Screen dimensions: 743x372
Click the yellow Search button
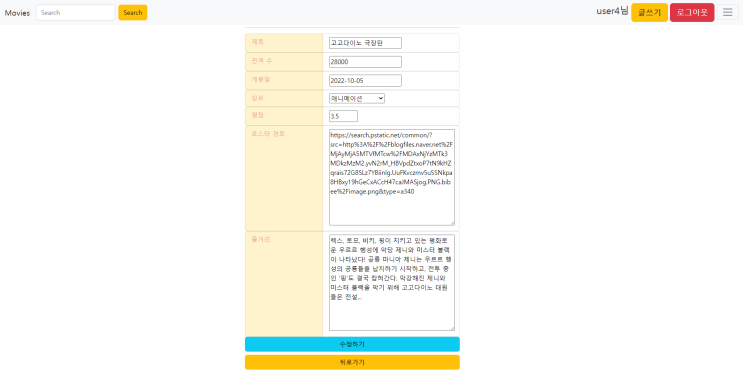point(133,13)
